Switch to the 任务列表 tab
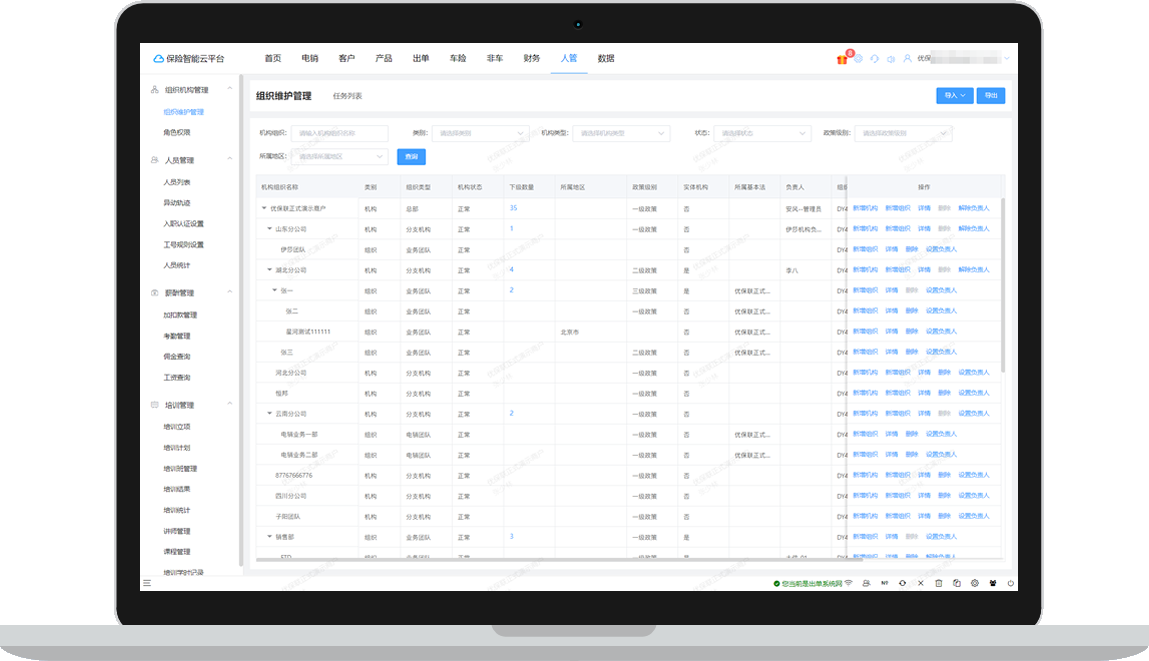The image size is (1149, 661). click(x=347, y=96)
